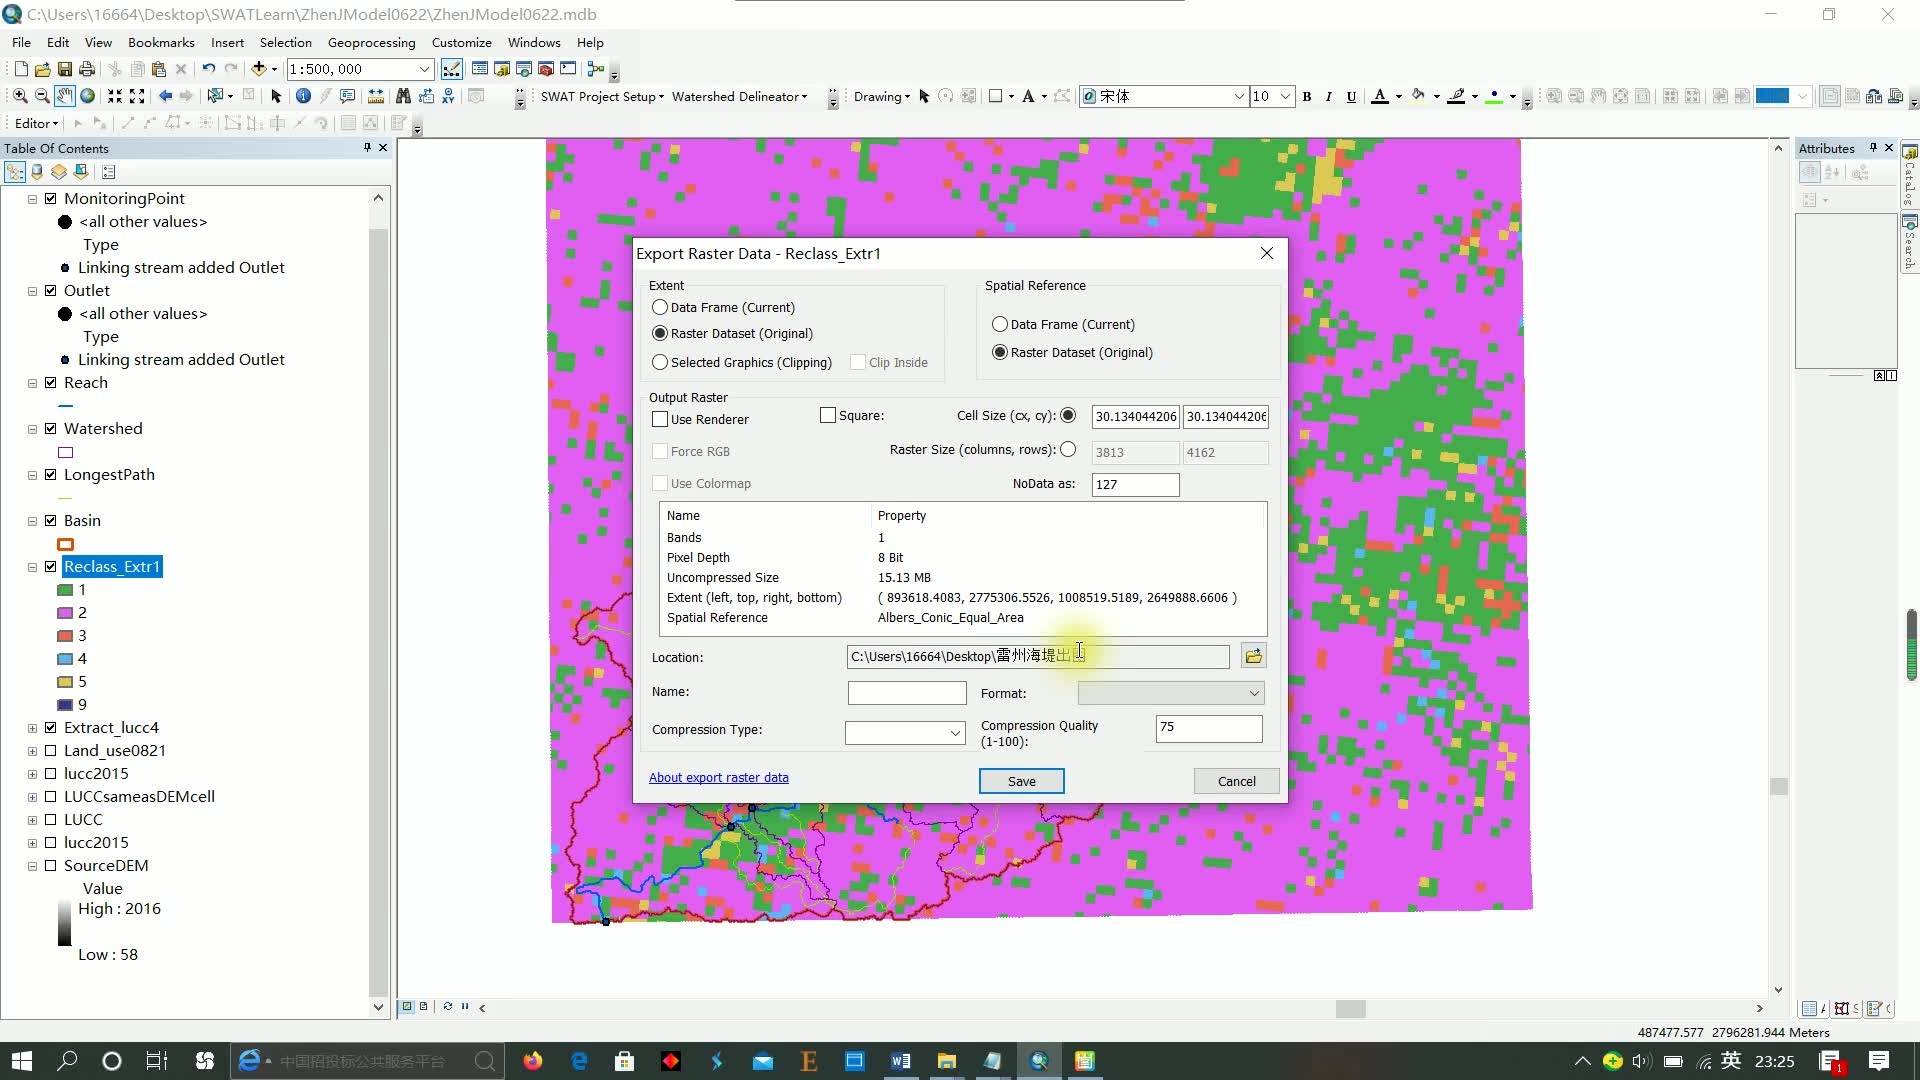The width and height of the screenshot is (1920, 1080).
Task: Select the Identify tool
Action: (303, 96)
